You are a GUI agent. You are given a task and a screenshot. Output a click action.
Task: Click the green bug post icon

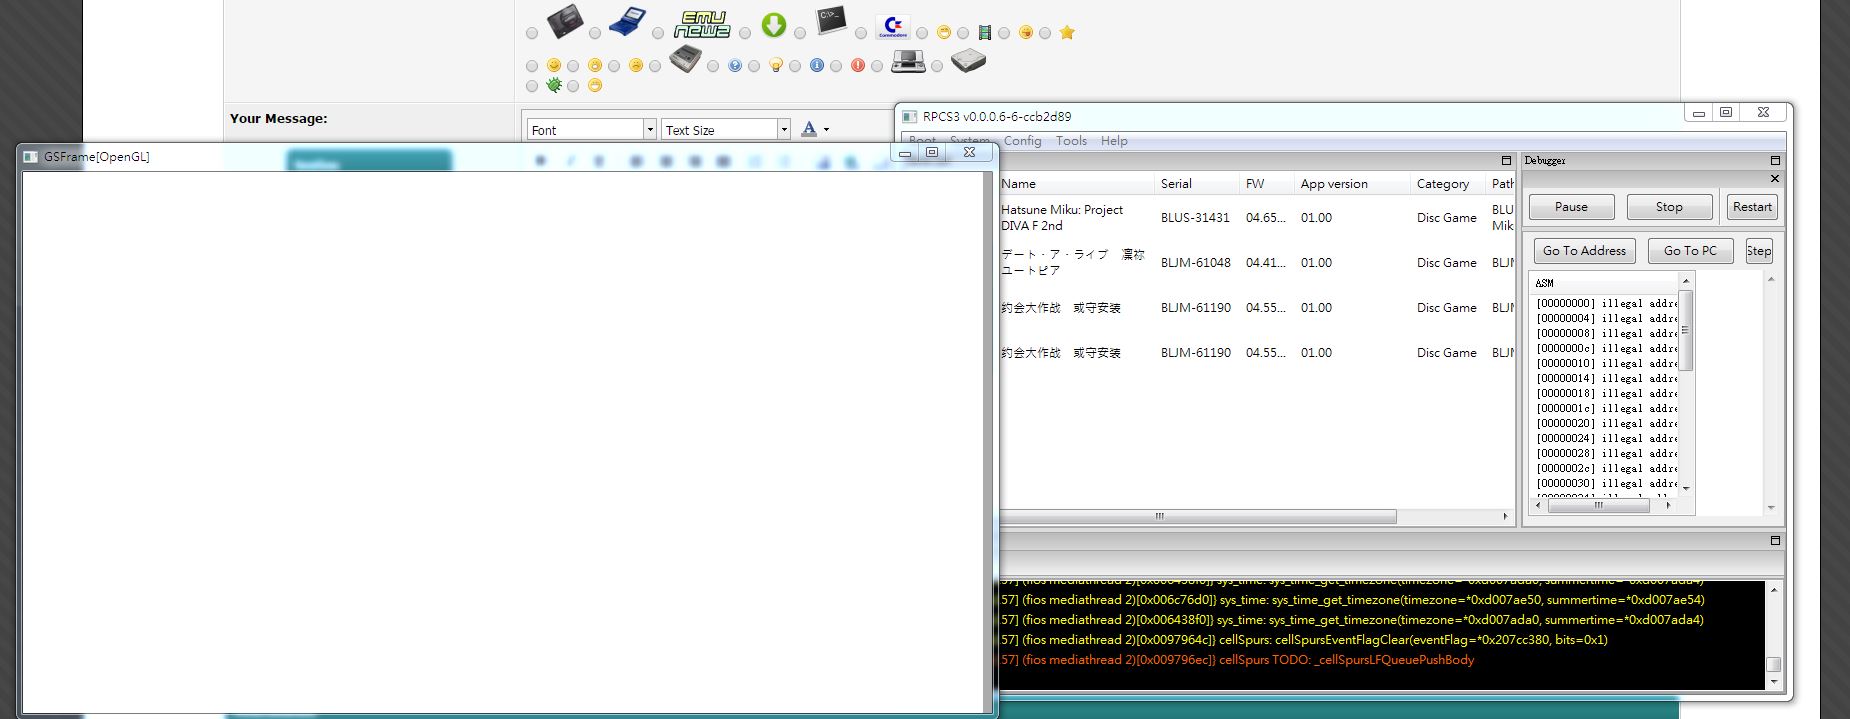(x=553, y=85)
